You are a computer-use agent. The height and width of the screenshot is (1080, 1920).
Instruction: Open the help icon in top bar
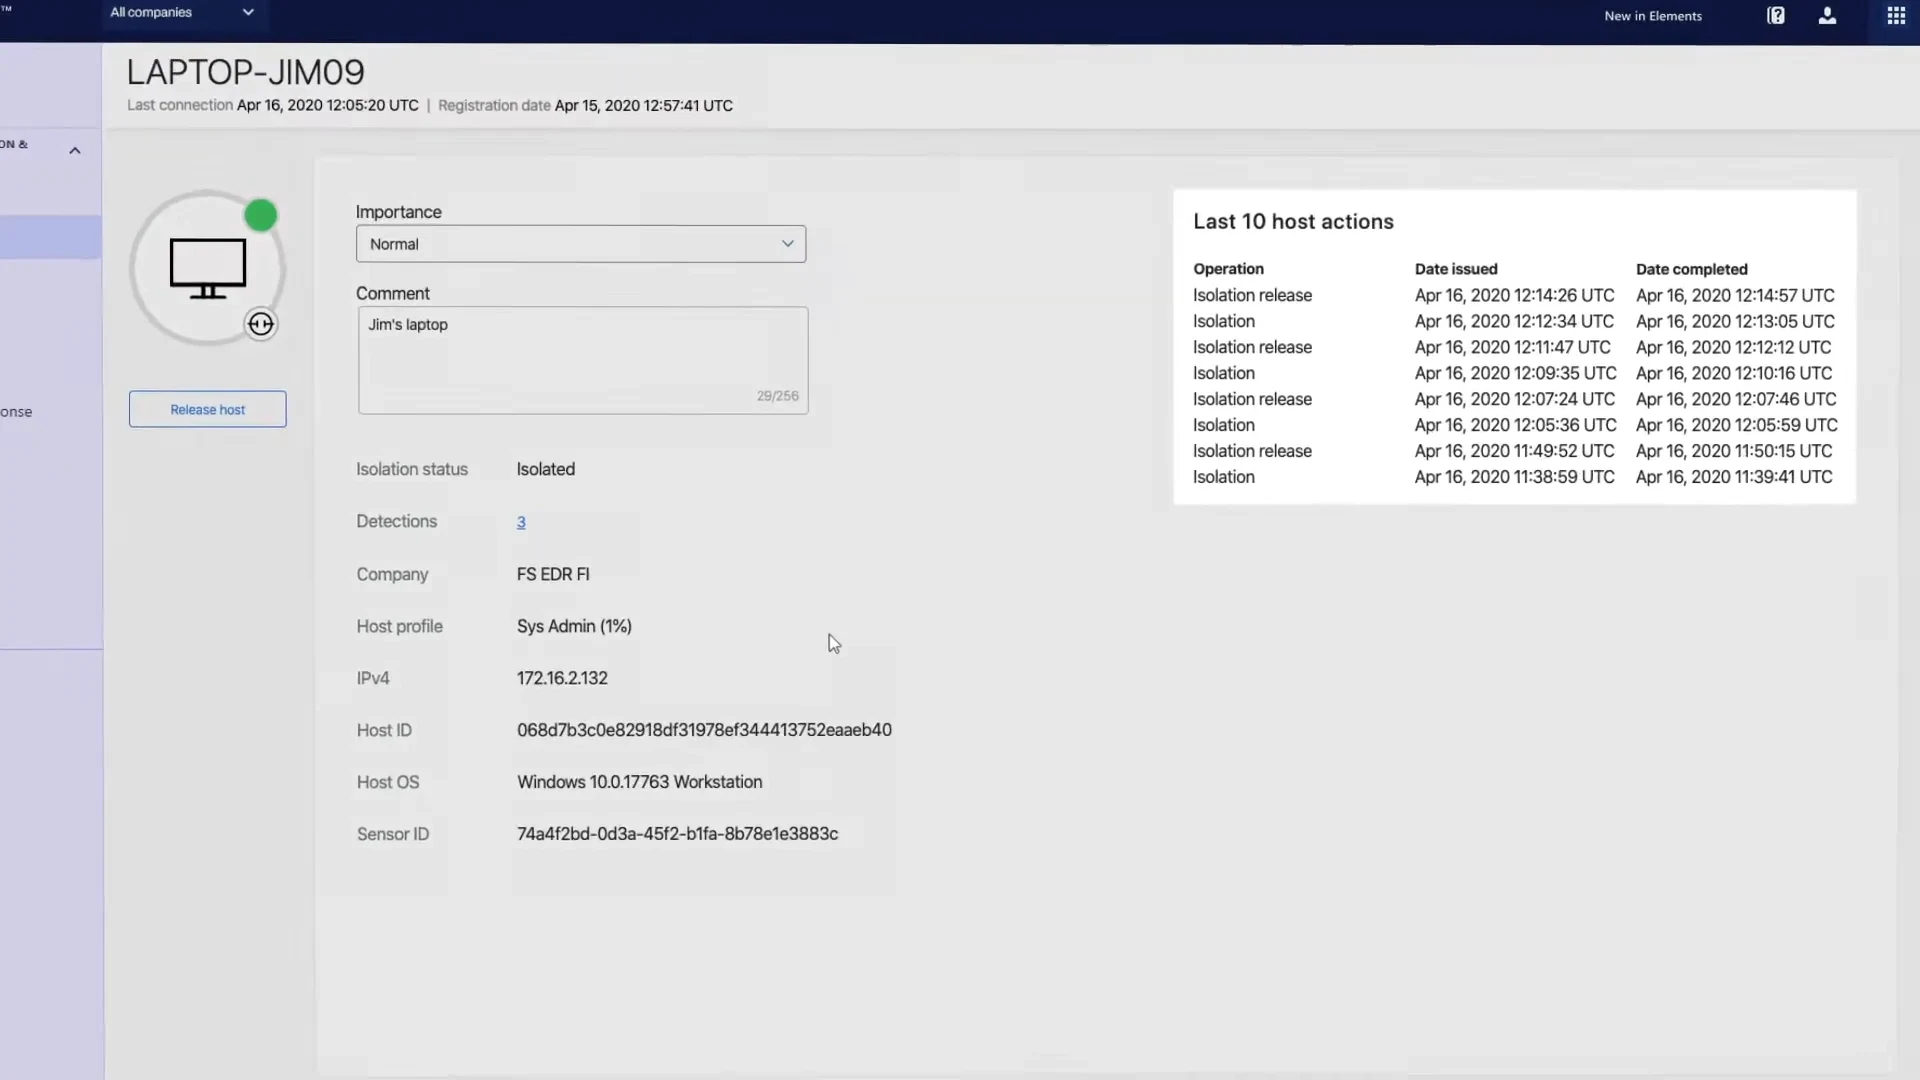pyautogui.click(x=1775, y=15)
